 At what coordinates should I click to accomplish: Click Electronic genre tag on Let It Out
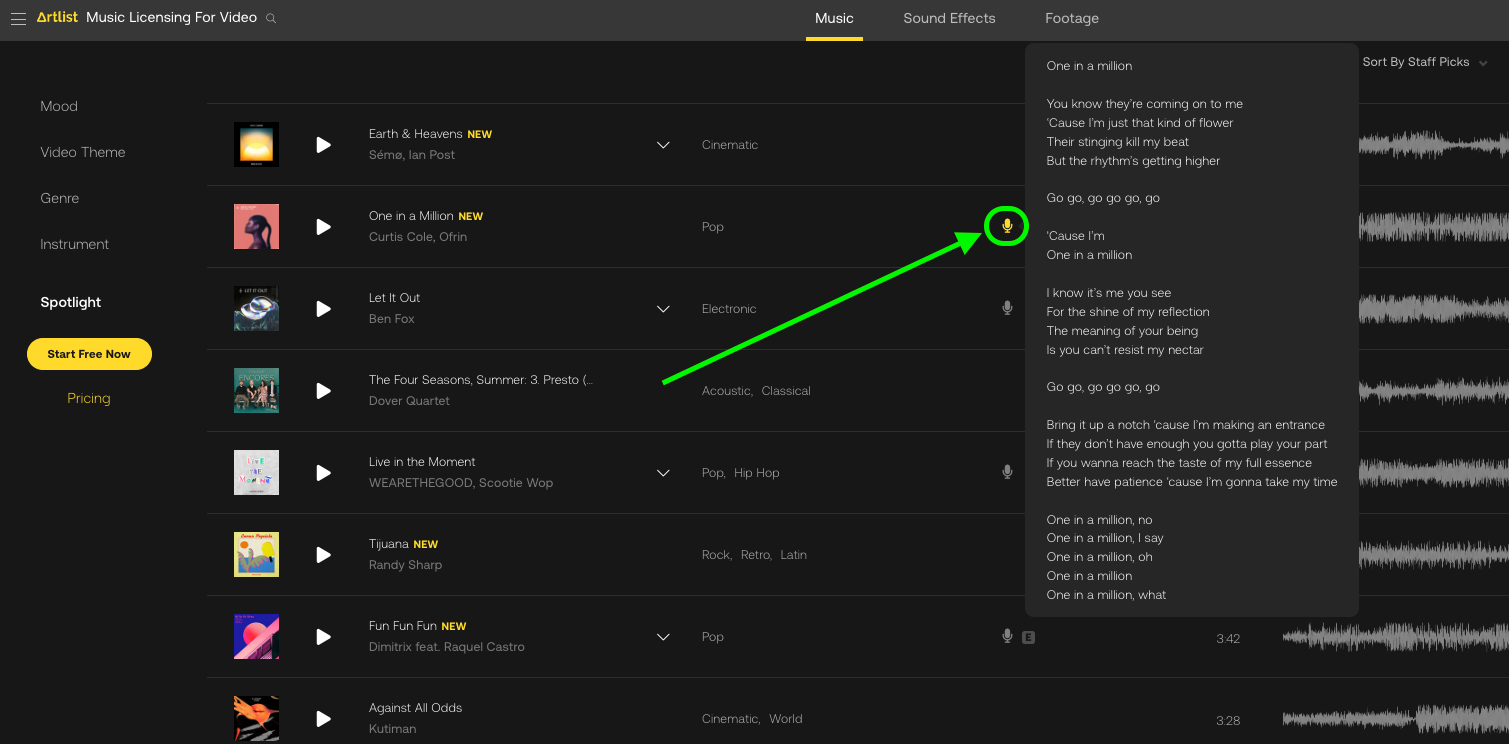pos(729,309)
